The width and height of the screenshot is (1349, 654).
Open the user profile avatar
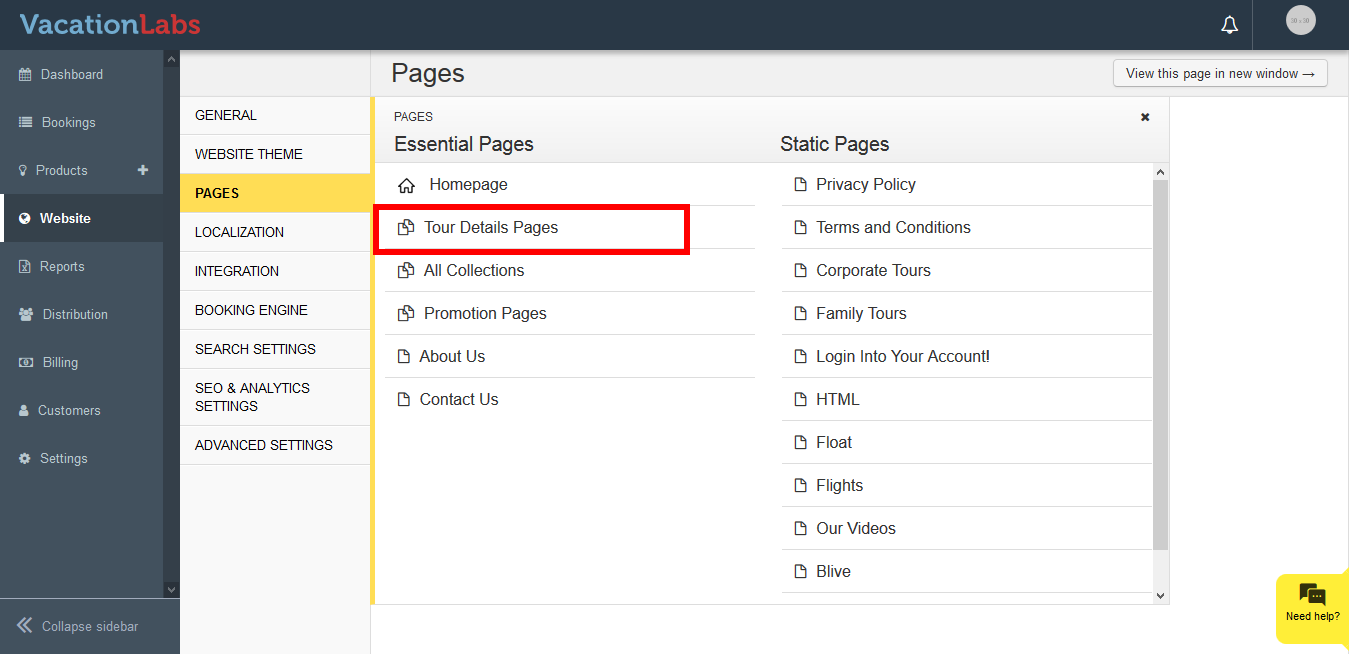coord(1300,20)
